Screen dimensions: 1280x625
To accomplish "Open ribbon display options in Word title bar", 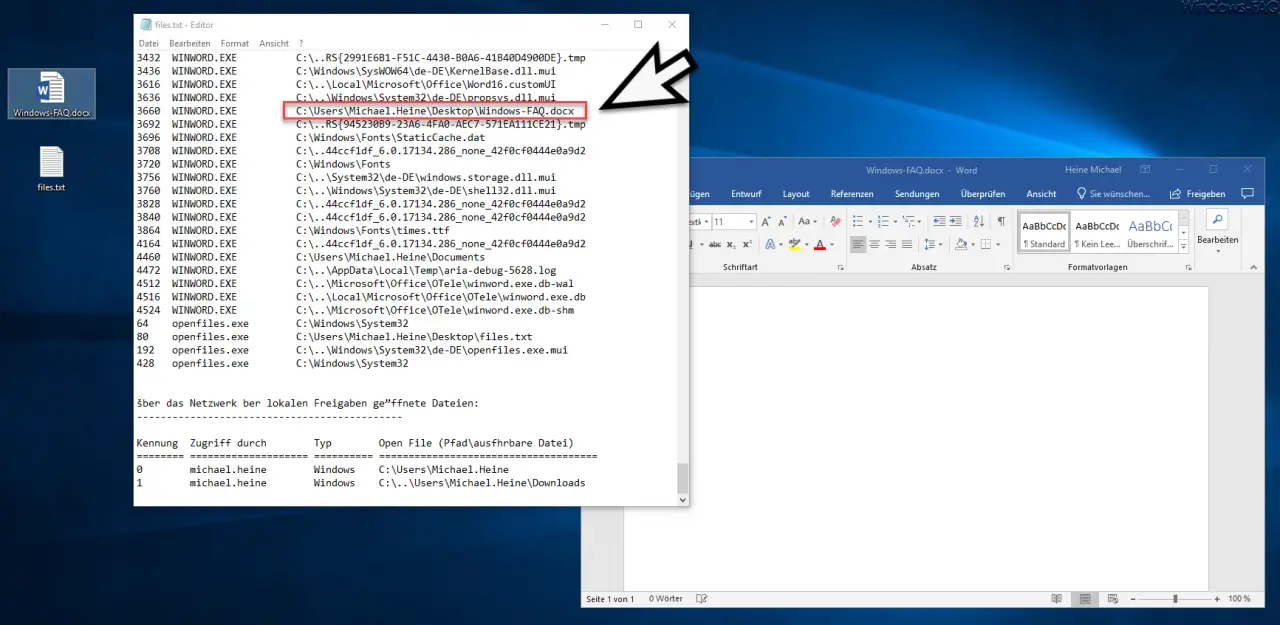I will [1143, 170].
